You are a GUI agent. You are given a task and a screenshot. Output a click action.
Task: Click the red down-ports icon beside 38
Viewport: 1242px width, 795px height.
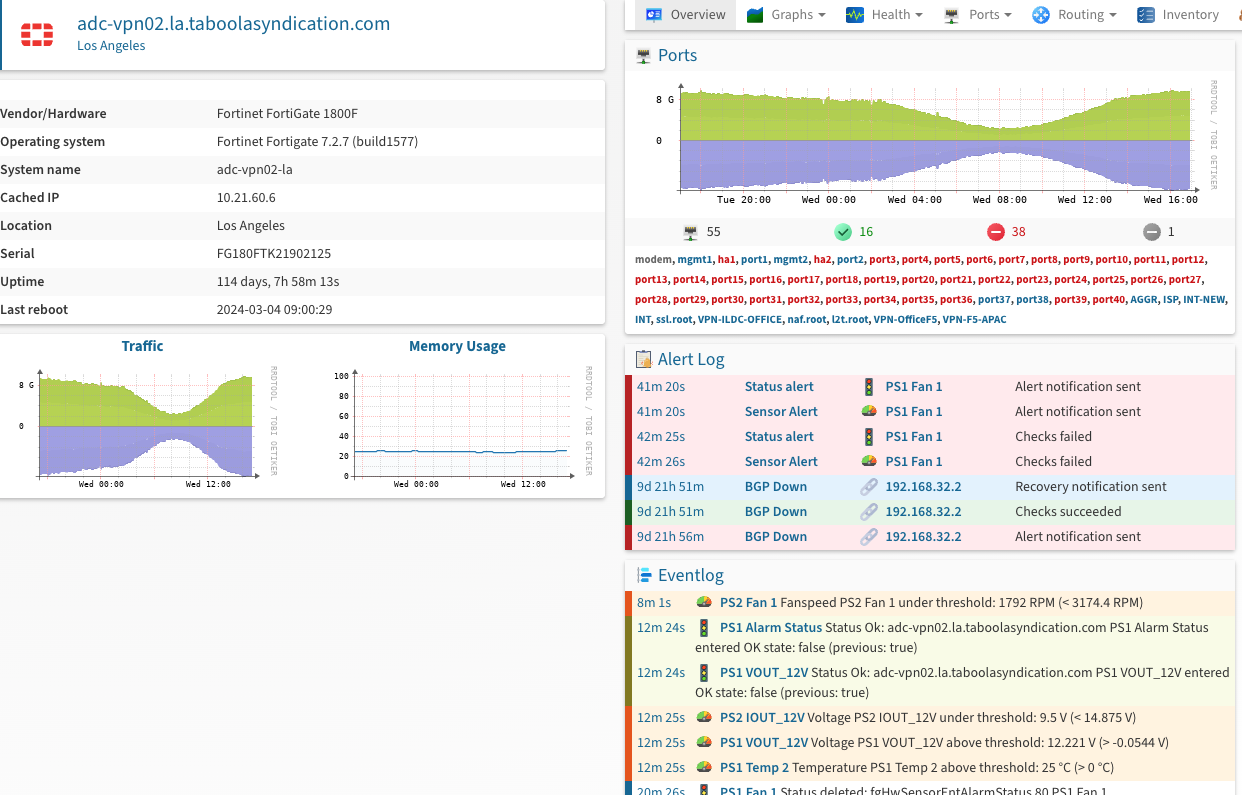click(x=995, y=232)
